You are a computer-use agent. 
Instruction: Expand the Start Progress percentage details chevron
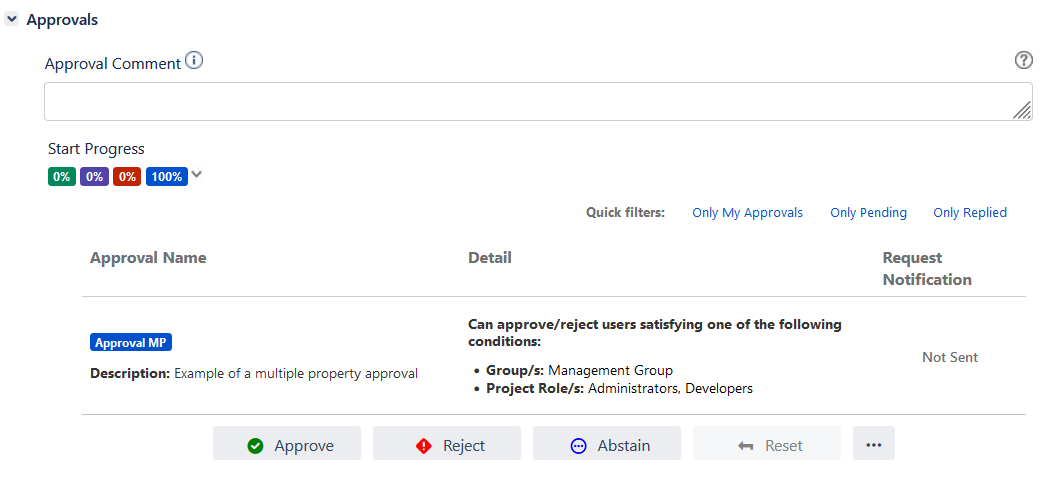[197, 175]
